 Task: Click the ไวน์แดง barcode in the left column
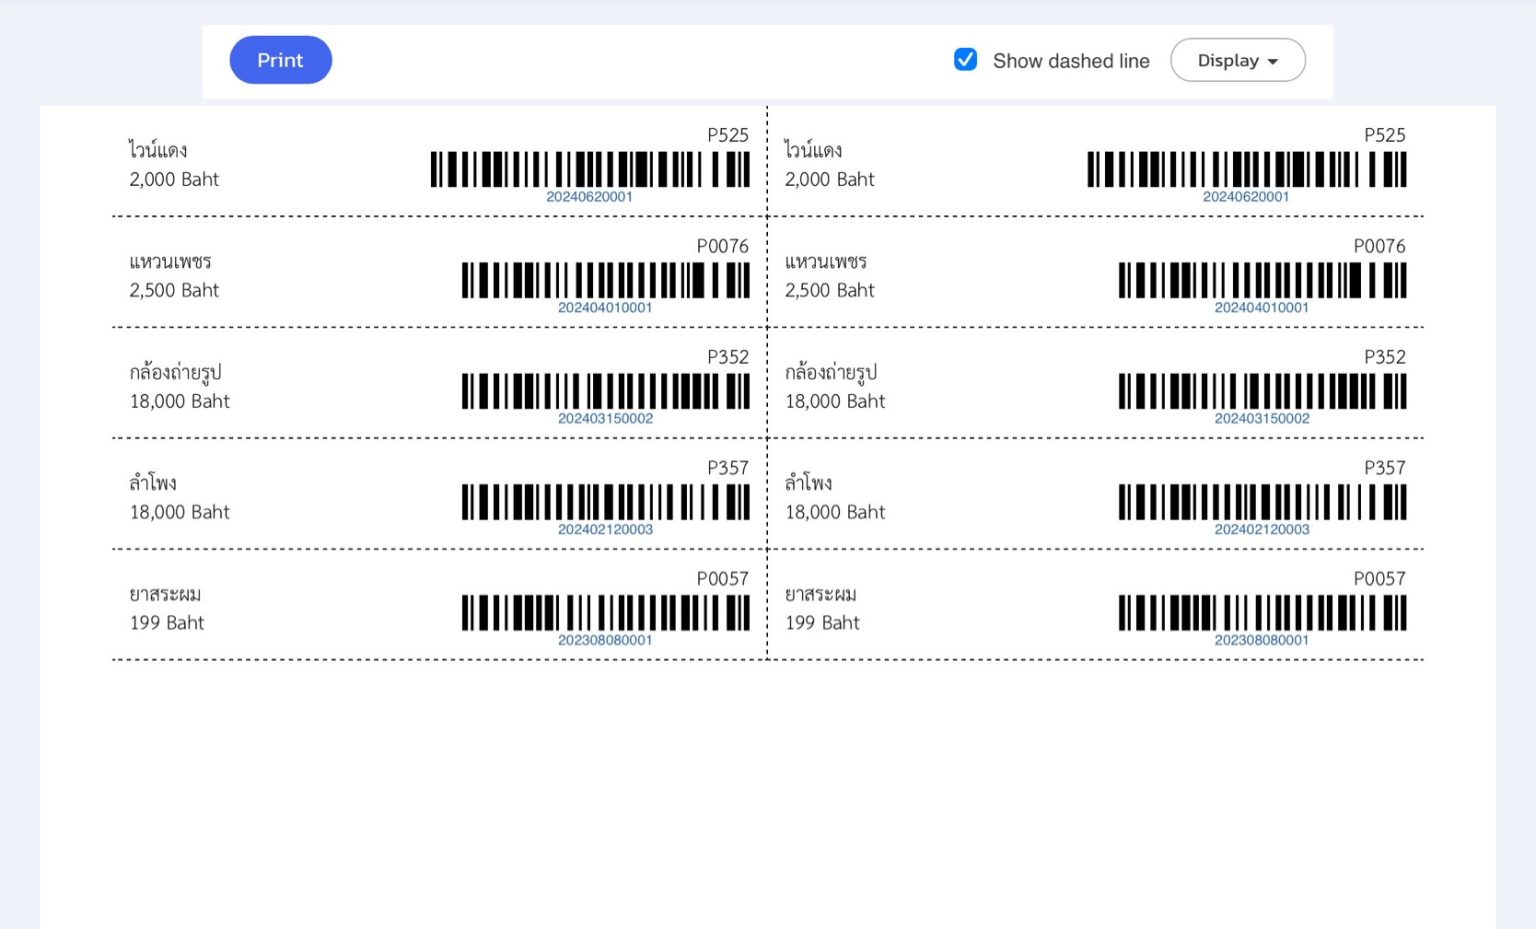click(x=590, y=168)
